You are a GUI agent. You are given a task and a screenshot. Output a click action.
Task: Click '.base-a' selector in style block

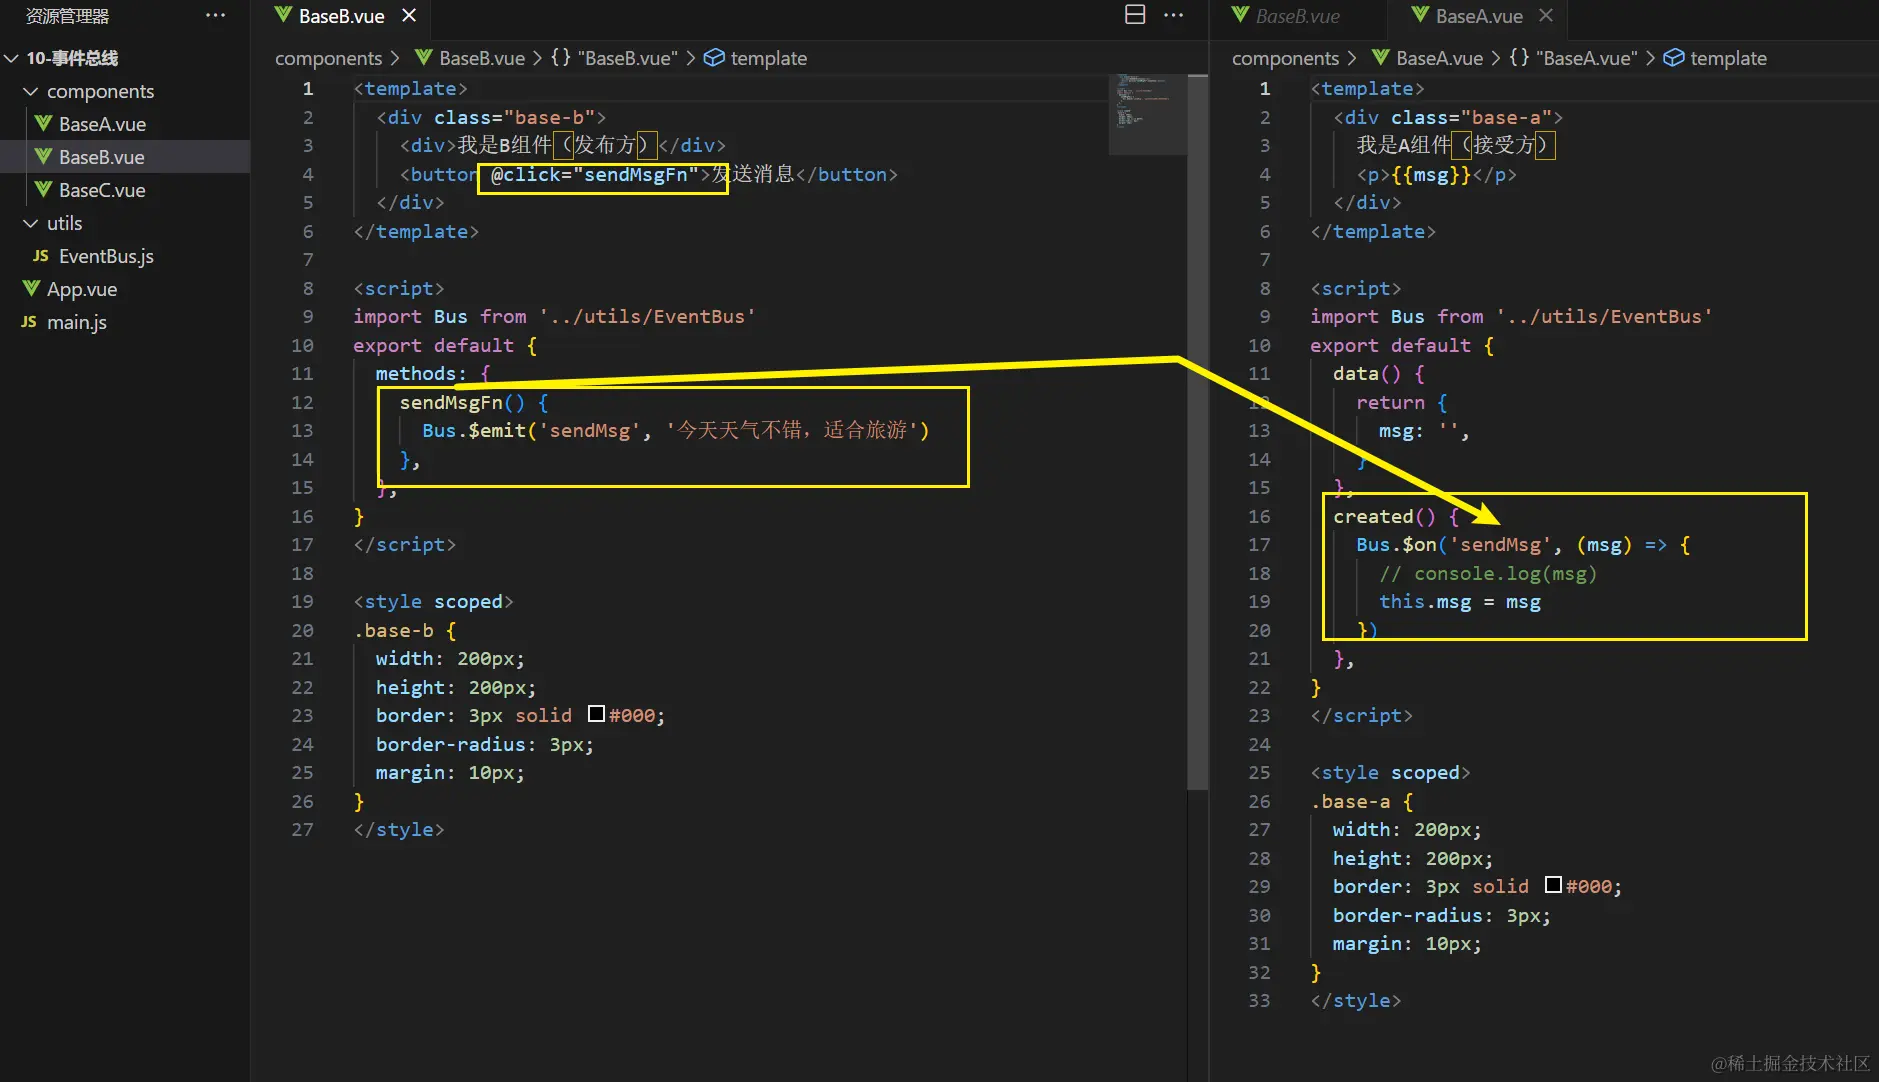(1351, 801)
